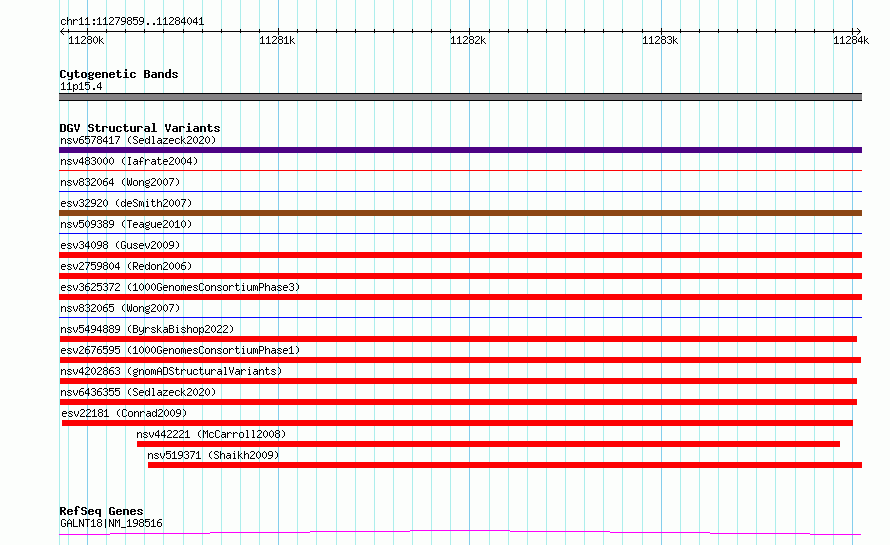Click the nsv509389 (Teague2010) label
Viewport: 890px width, 545px height.
pyautogui.click(x=126, y=224)
